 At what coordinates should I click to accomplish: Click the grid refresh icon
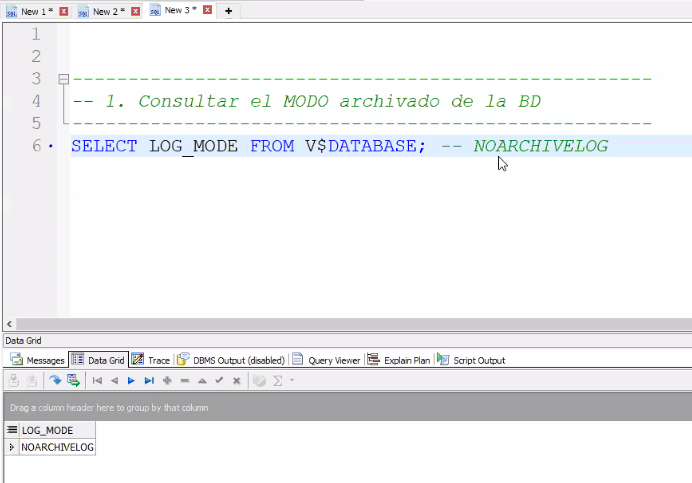tap(55, 380)
